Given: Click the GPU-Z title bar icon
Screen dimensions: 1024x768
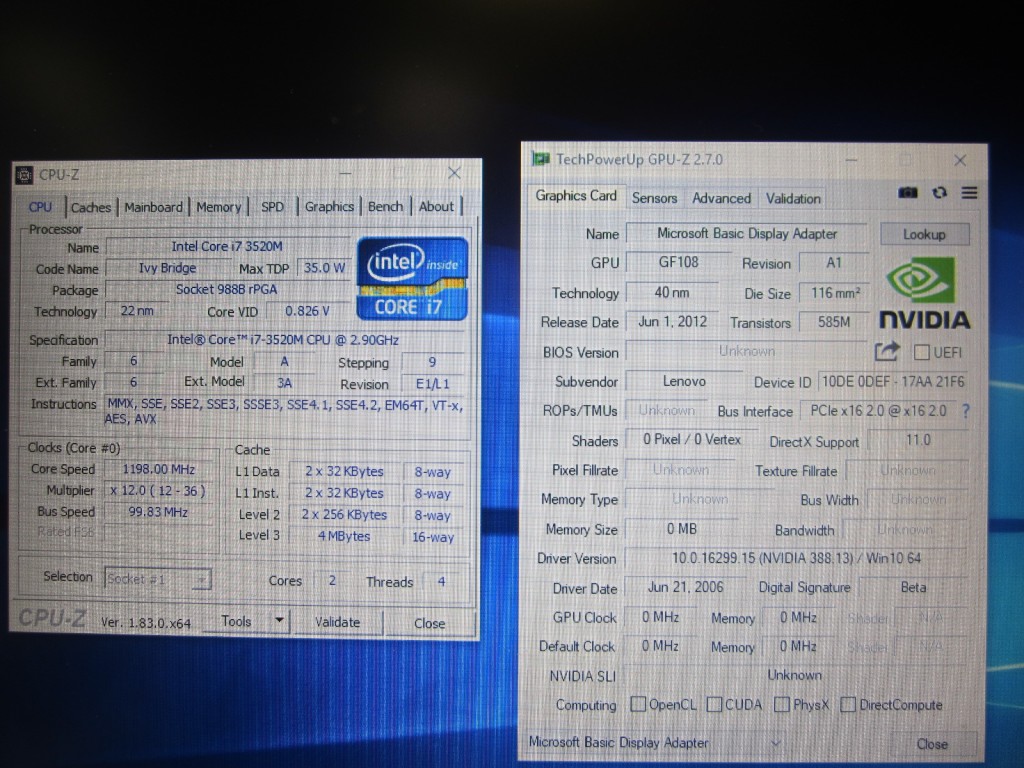Looking at the screenshot, I should point(540,159).
